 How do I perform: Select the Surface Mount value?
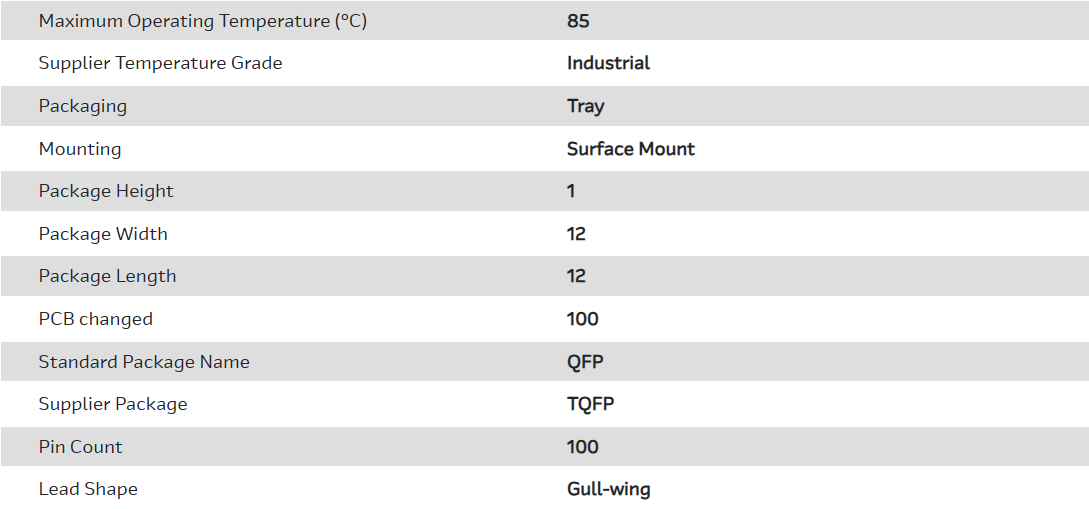pyautogui.click(x=631, y=149)
